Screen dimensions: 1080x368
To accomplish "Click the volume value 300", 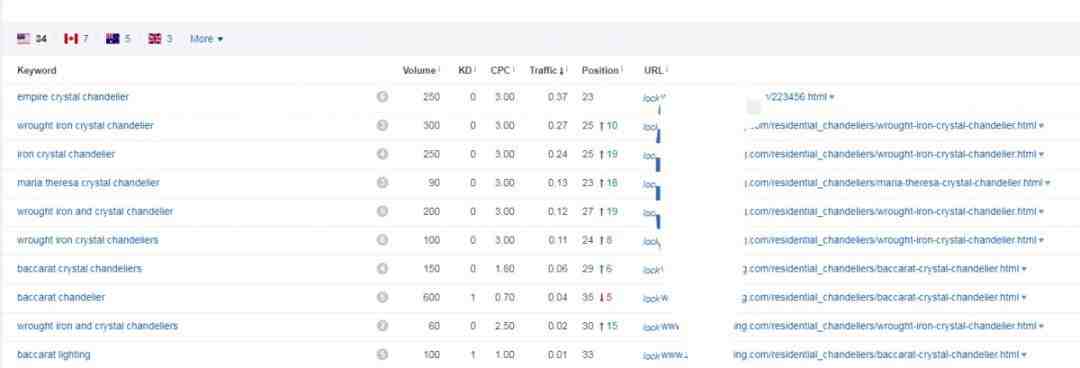I will [431, 125].
